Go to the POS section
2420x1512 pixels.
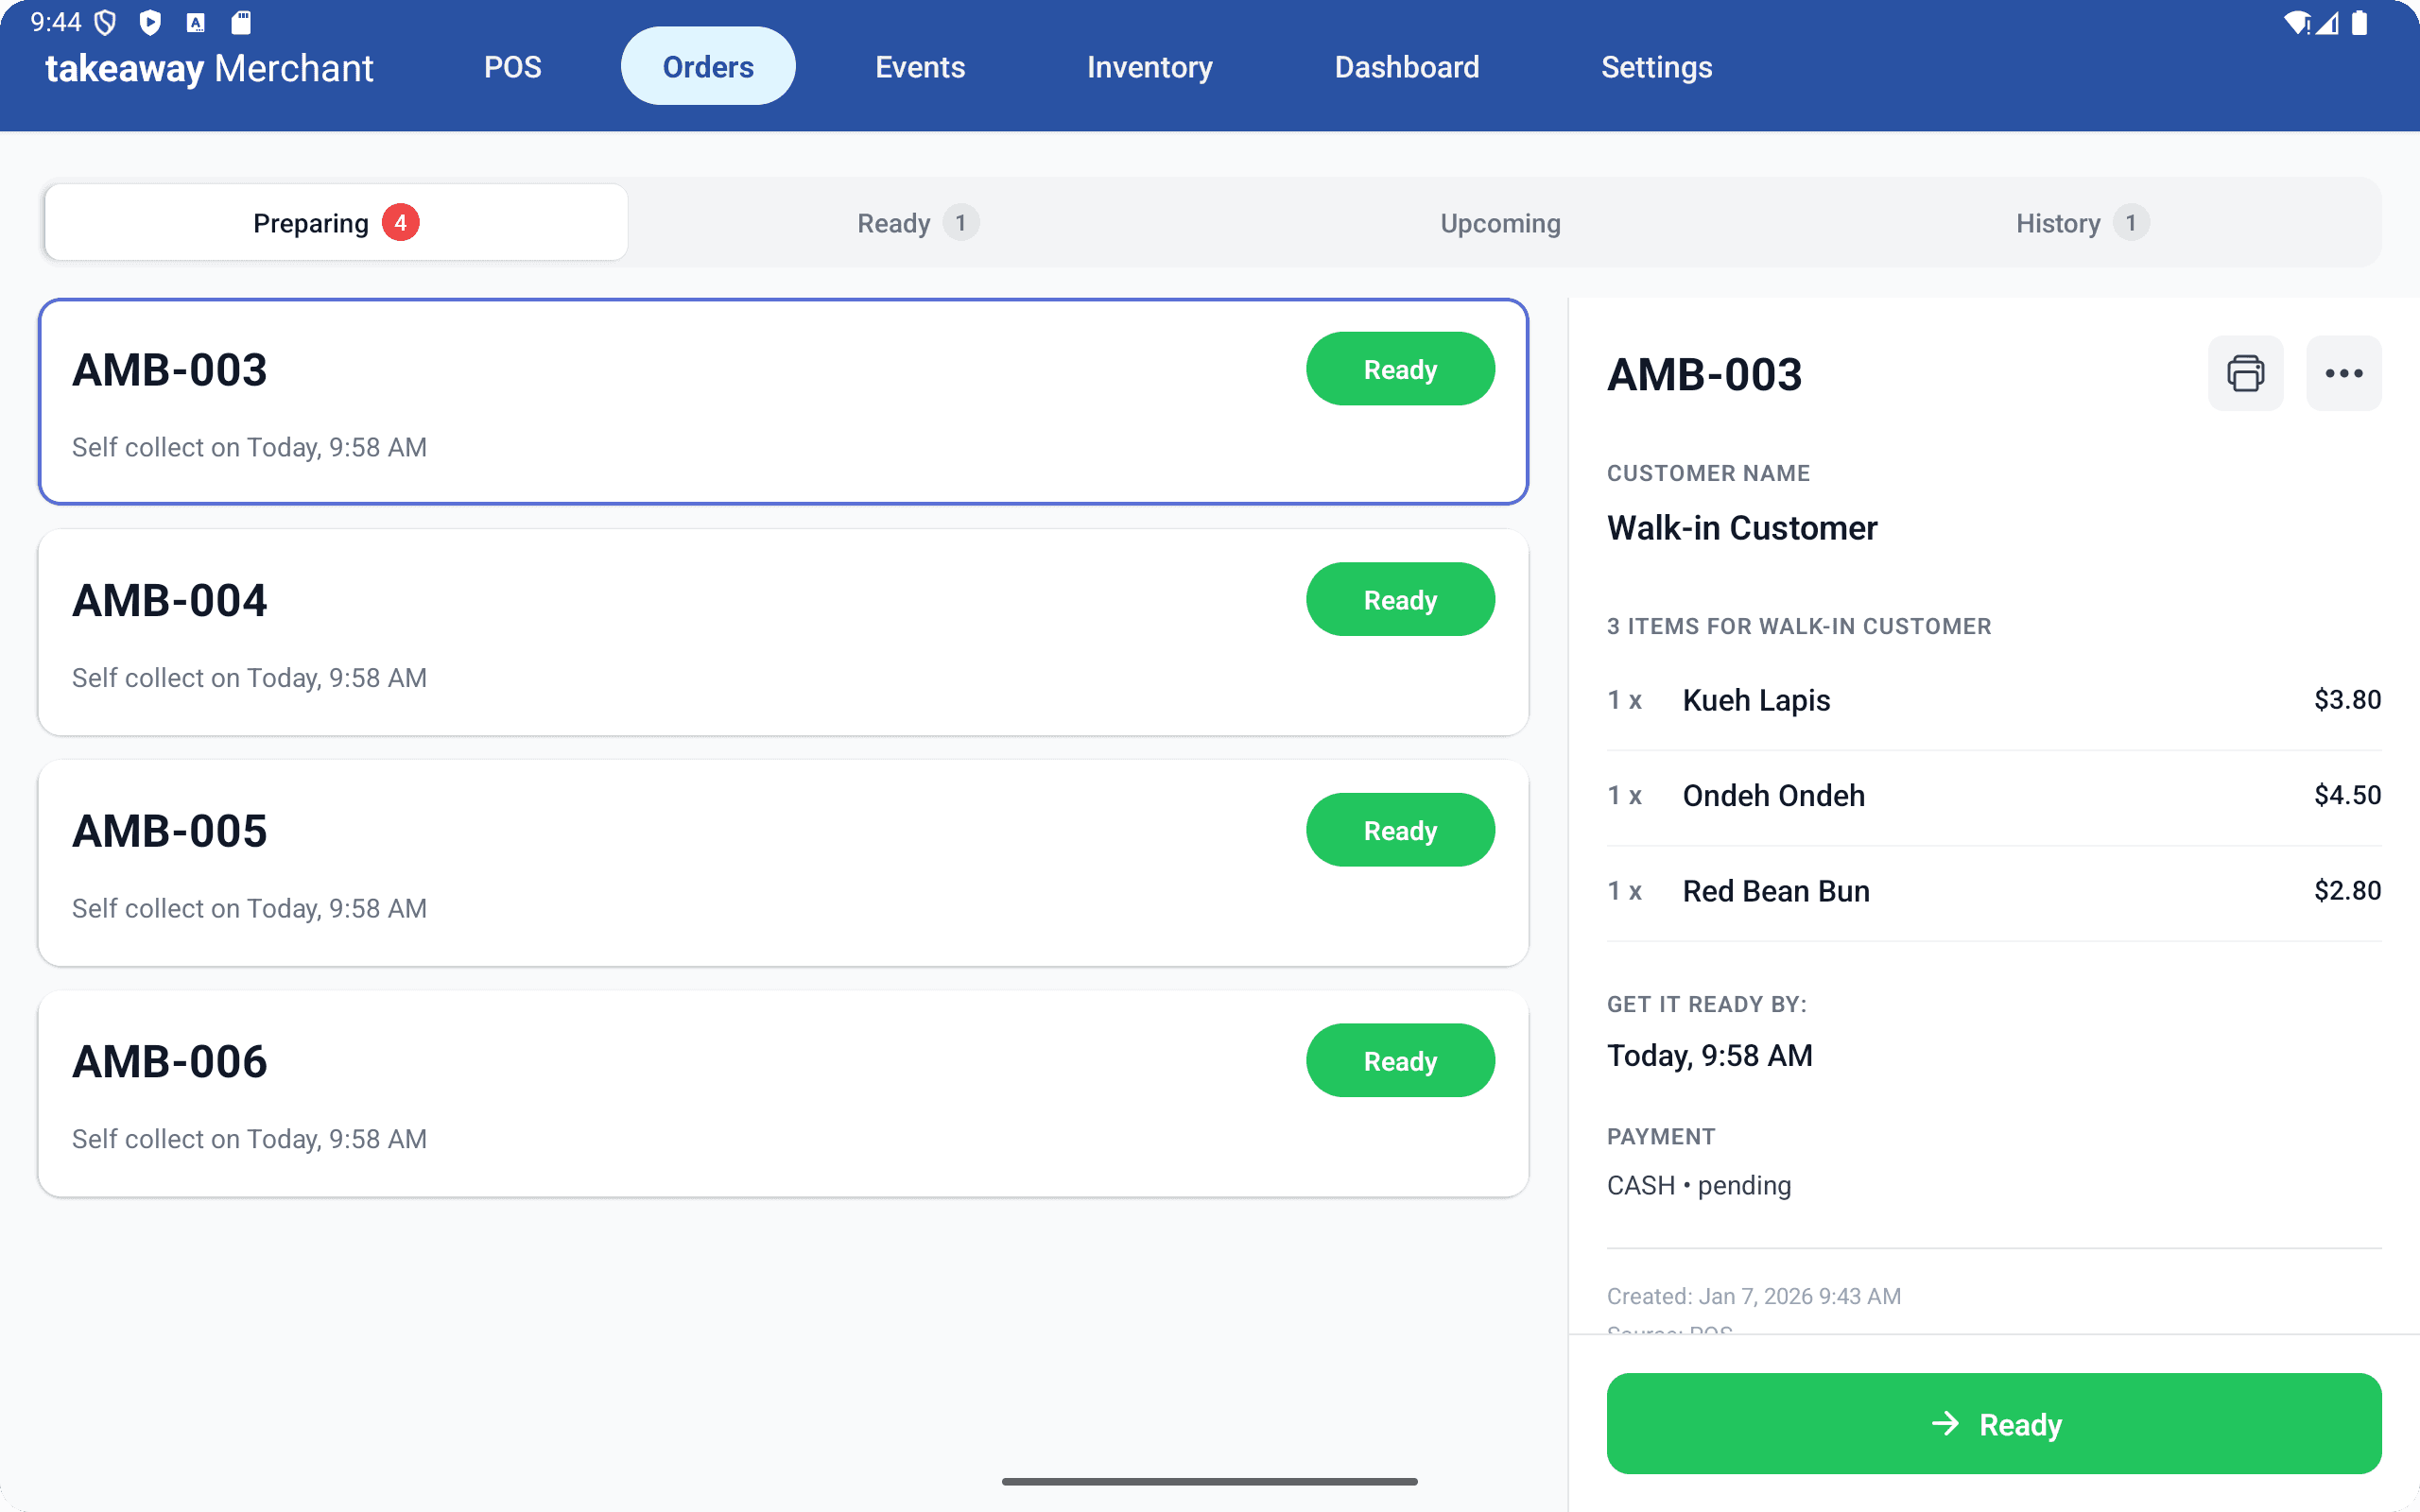(512, 67)
